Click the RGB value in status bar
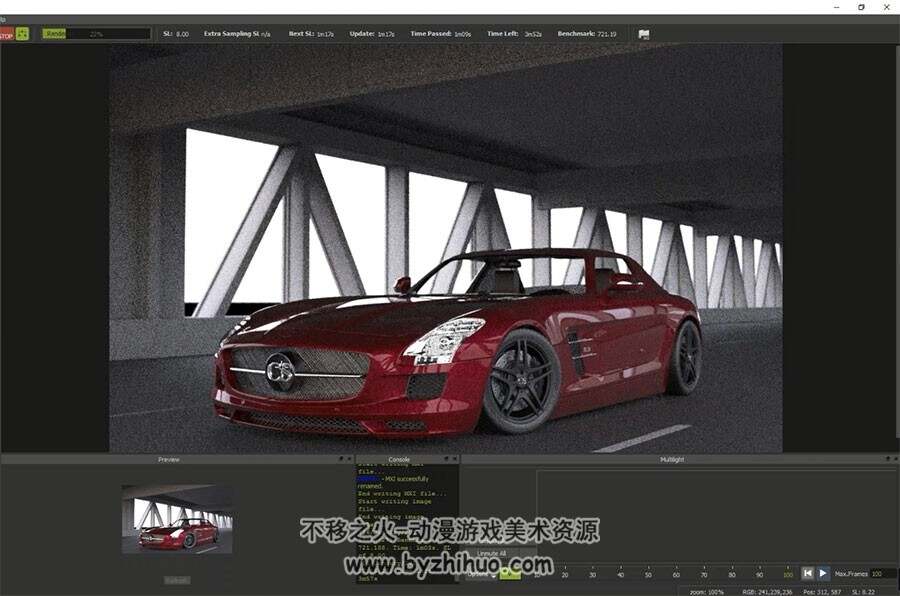Image resolution: width=900 pixels, height=596 pixels. 767,591
